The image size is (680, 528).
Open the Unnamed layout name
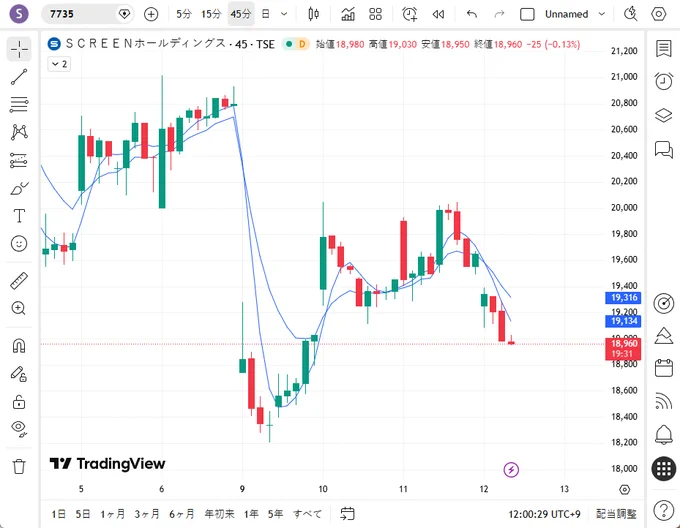(x=566, y=14)
